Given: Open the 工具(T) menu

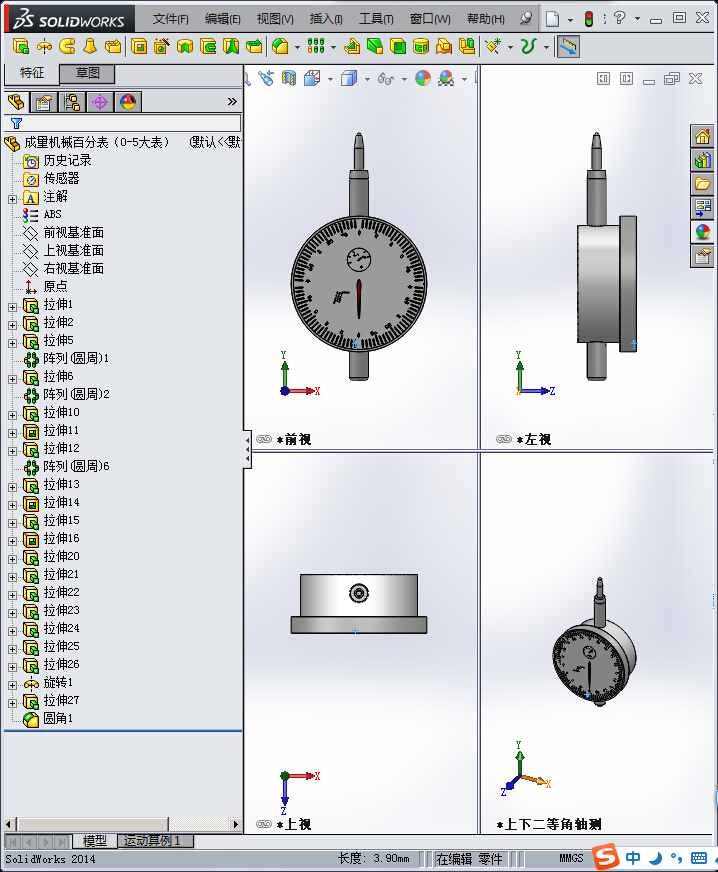Looking at the screenshot, I should [376, 19].
